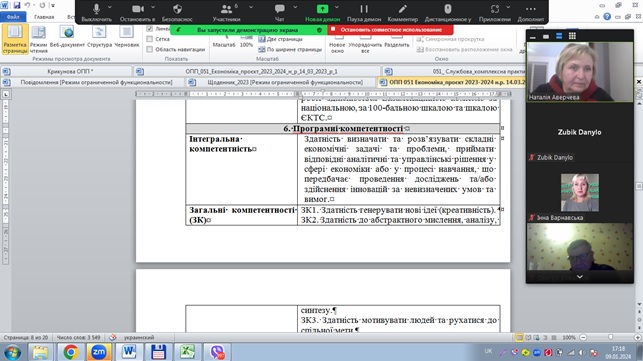
Task: Expand more participants chevron in video panel
Action: [580, 277]
